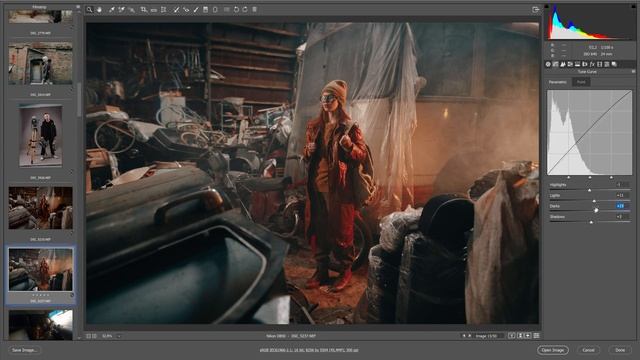
Task: Open preview preferences menu icon
Action: [536, 336]
